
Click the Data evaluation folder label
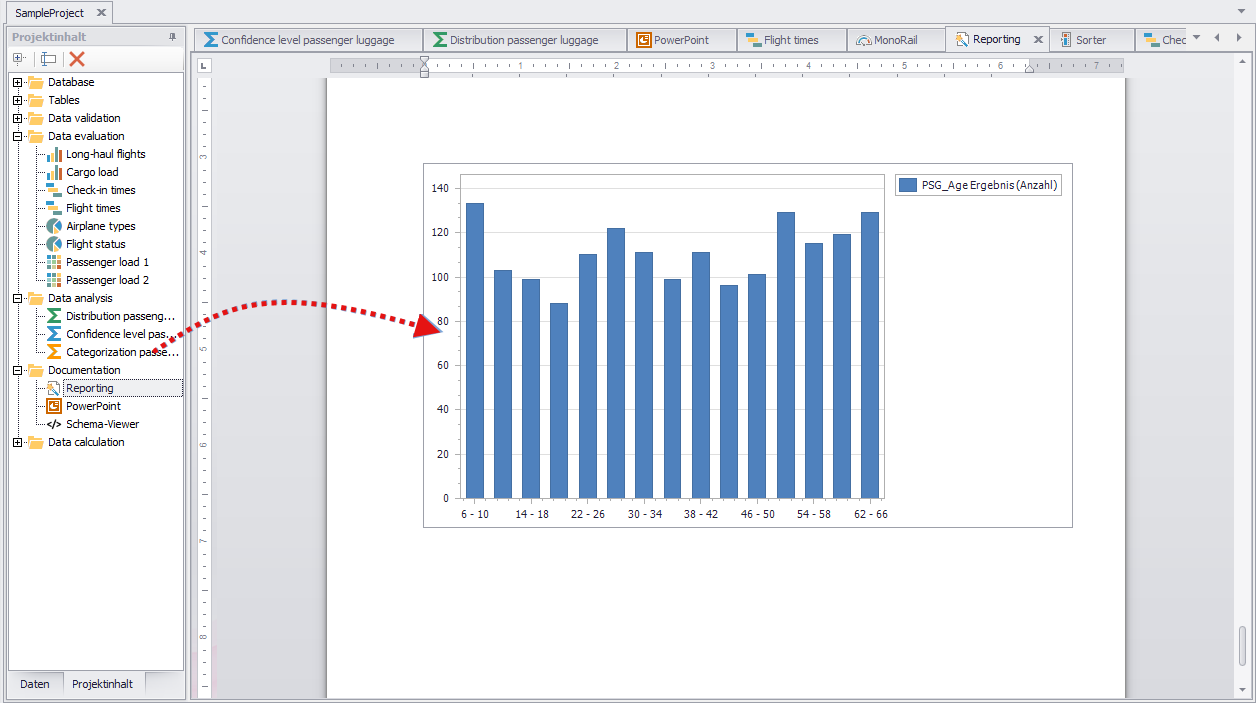point(86,136)
